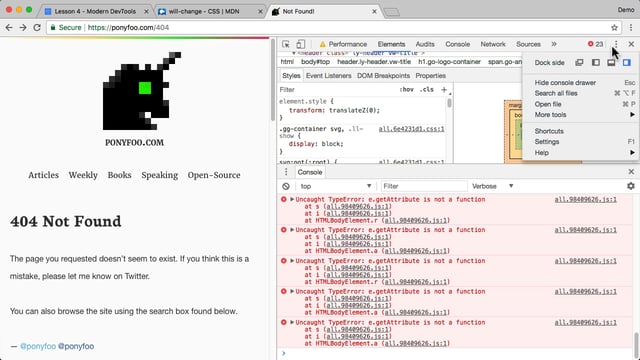Expand the first Uncaught TypeError entry
The height and width of the screenshot is (360, 640).
point(292,199)
